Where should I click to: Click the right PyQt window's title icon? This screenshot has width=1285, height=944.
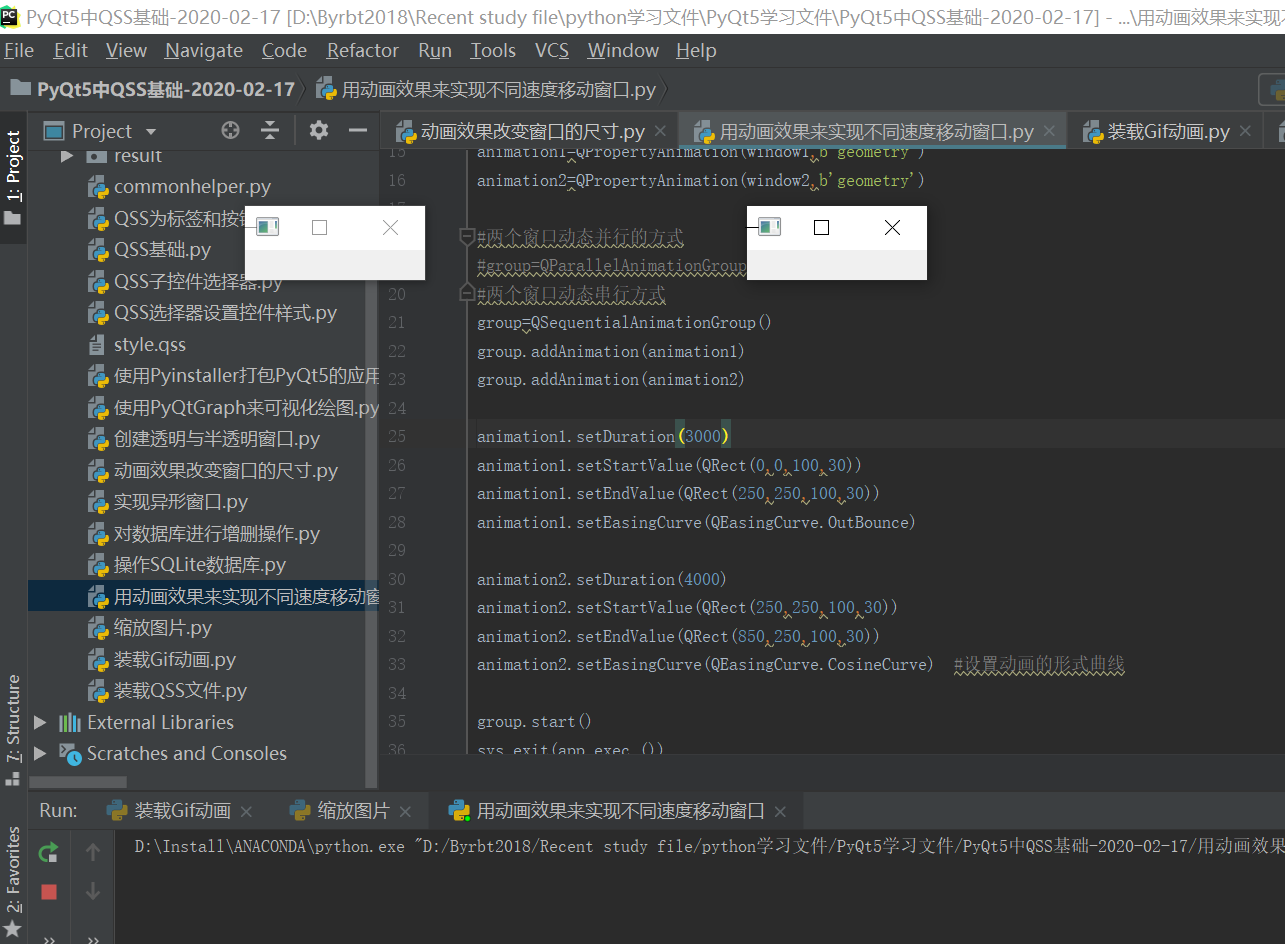pyautogui.click(x=769, y=227)
